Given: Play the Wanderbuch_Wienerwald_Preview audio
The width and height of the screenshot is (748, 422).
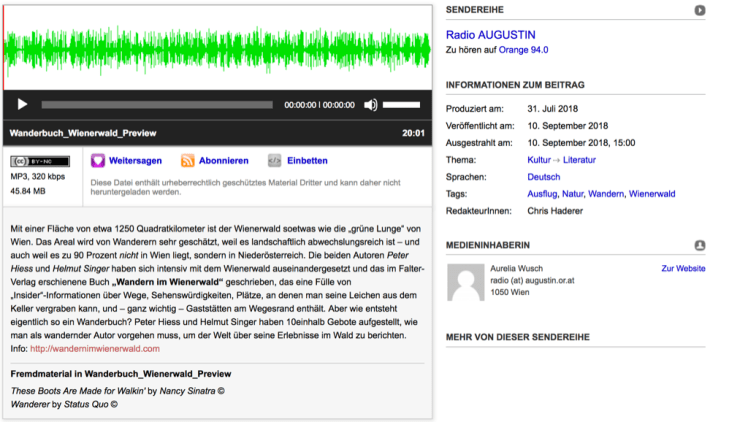Looking at the screenshot, I should point(22,104).
